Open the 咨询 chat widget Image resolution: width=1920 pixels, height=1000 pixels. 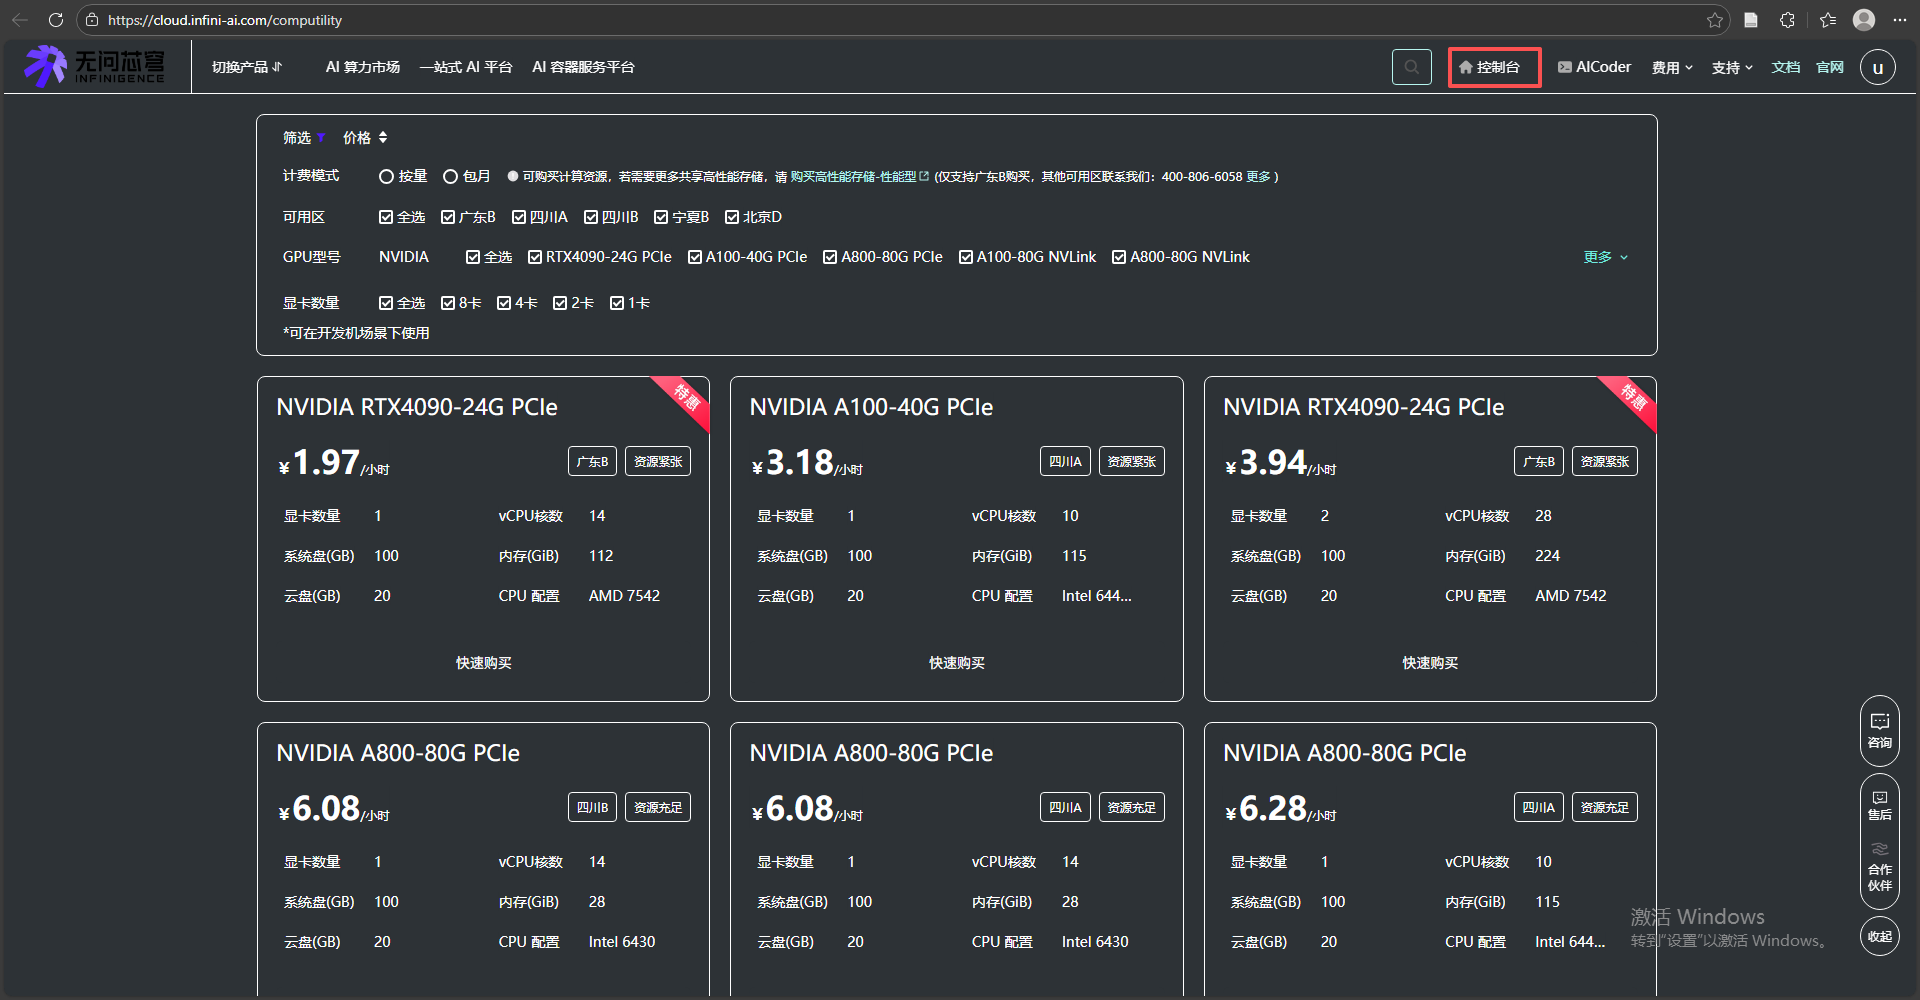click(1879, 731)
